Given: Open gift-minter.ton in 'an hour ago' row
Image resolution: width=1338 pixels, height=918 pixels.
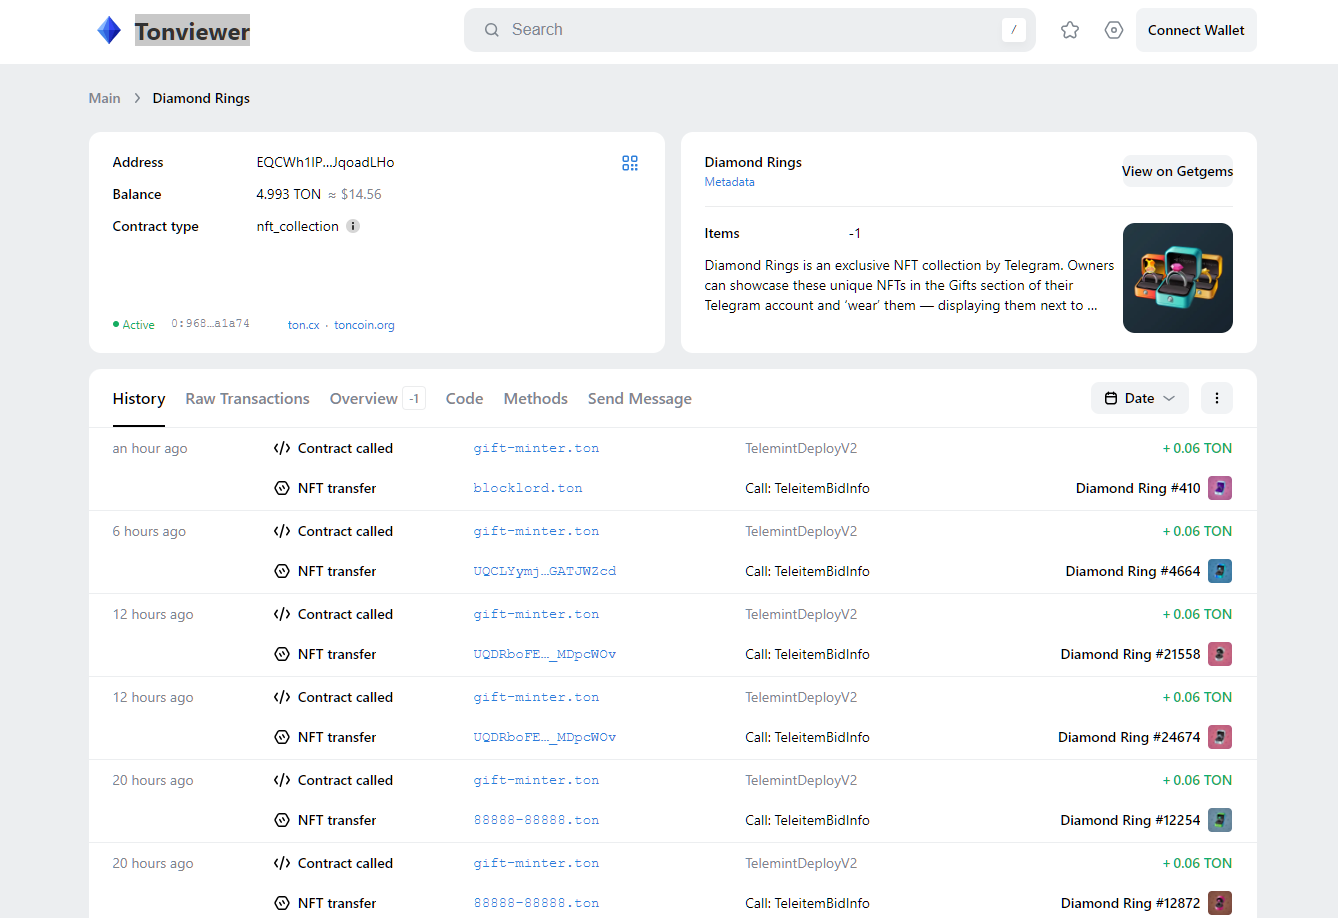Looking at the screenshot, I should [x=537, y=448].
